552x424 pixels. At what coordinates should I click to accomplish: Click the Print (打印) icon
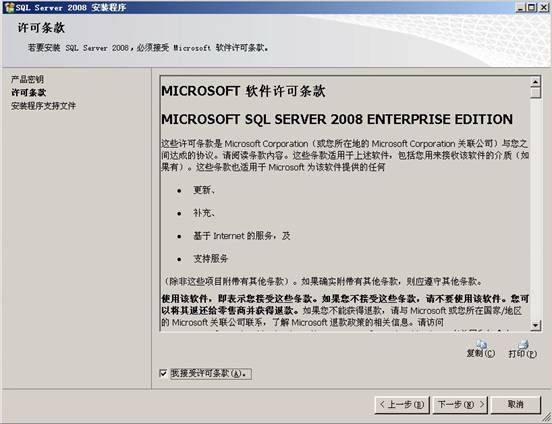coord(523,344)
